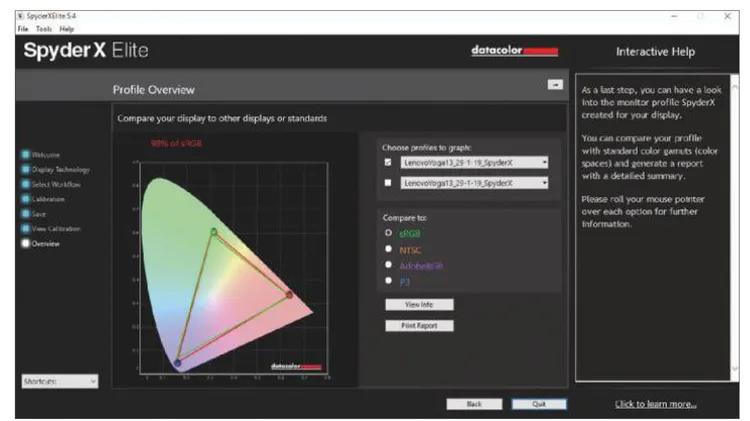The width and height of the screenshot is (750, 421).
Task: Select sRGB comparison radio button
Action: [x=388, y=233]
